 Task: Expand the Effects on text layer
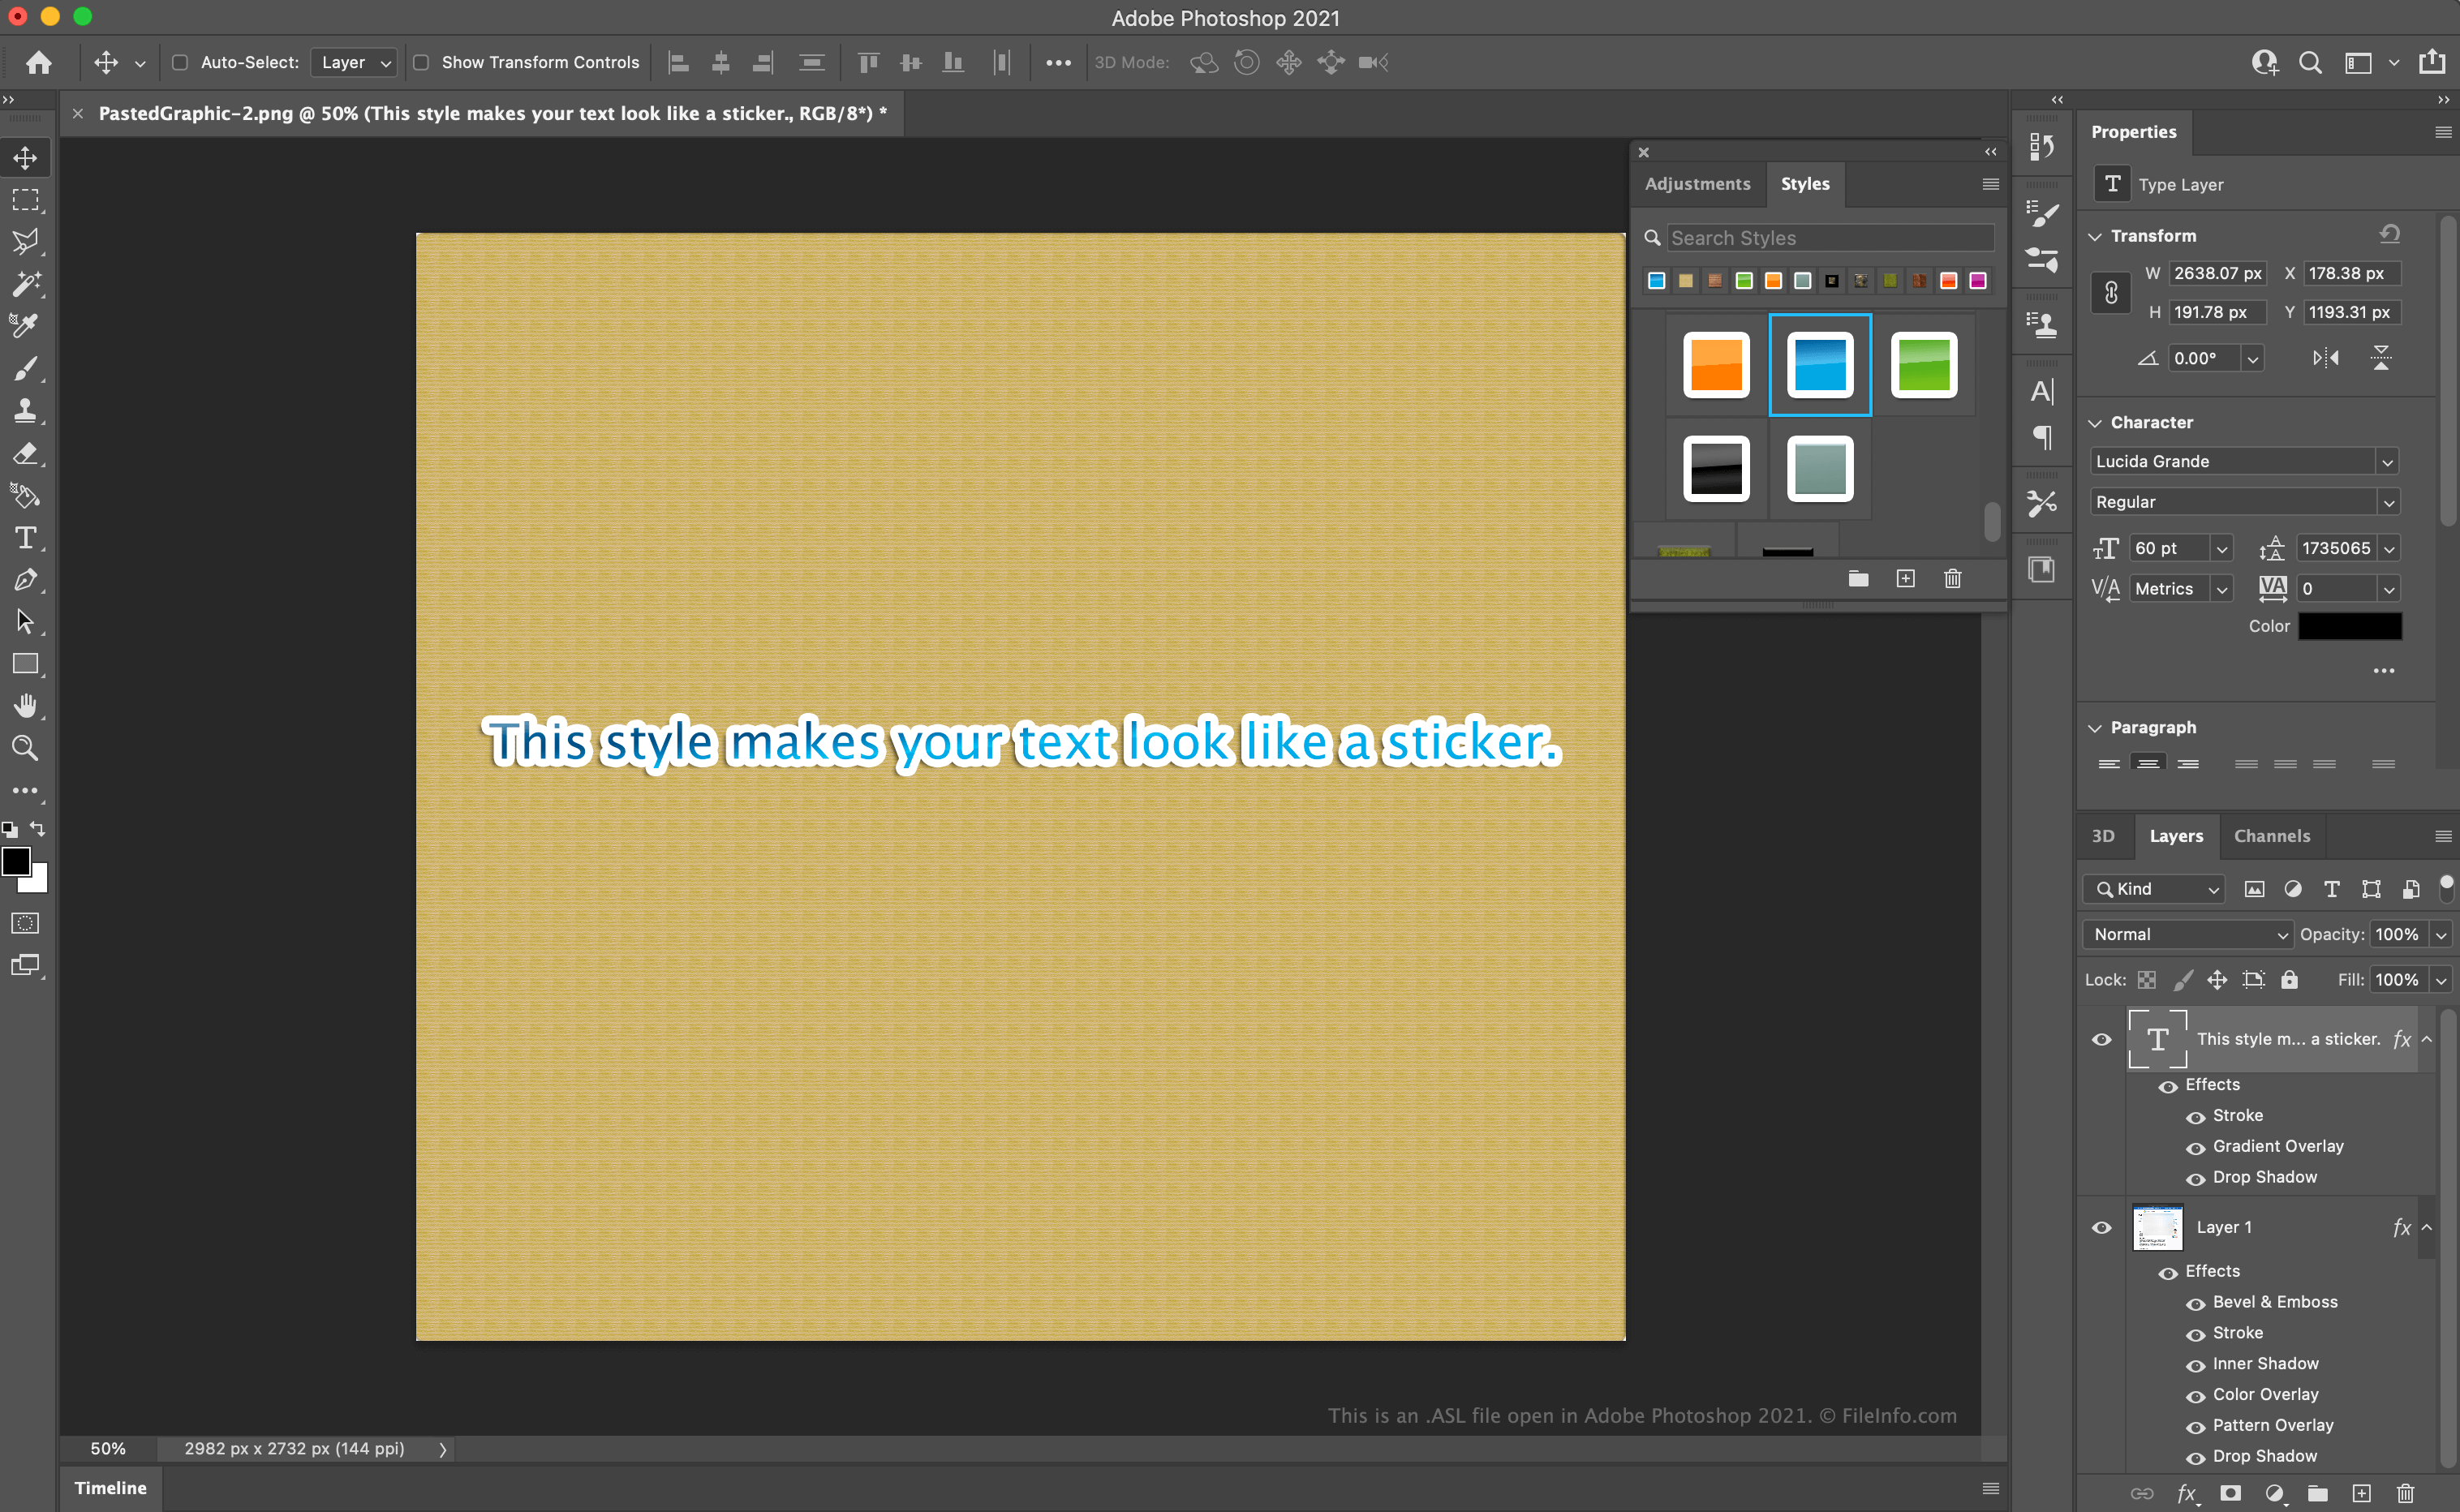pyautogui.click(x=2428, y=1037)
